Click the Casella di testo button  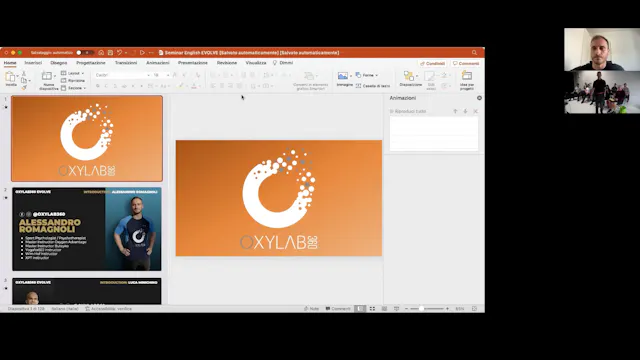pos(373,86)
